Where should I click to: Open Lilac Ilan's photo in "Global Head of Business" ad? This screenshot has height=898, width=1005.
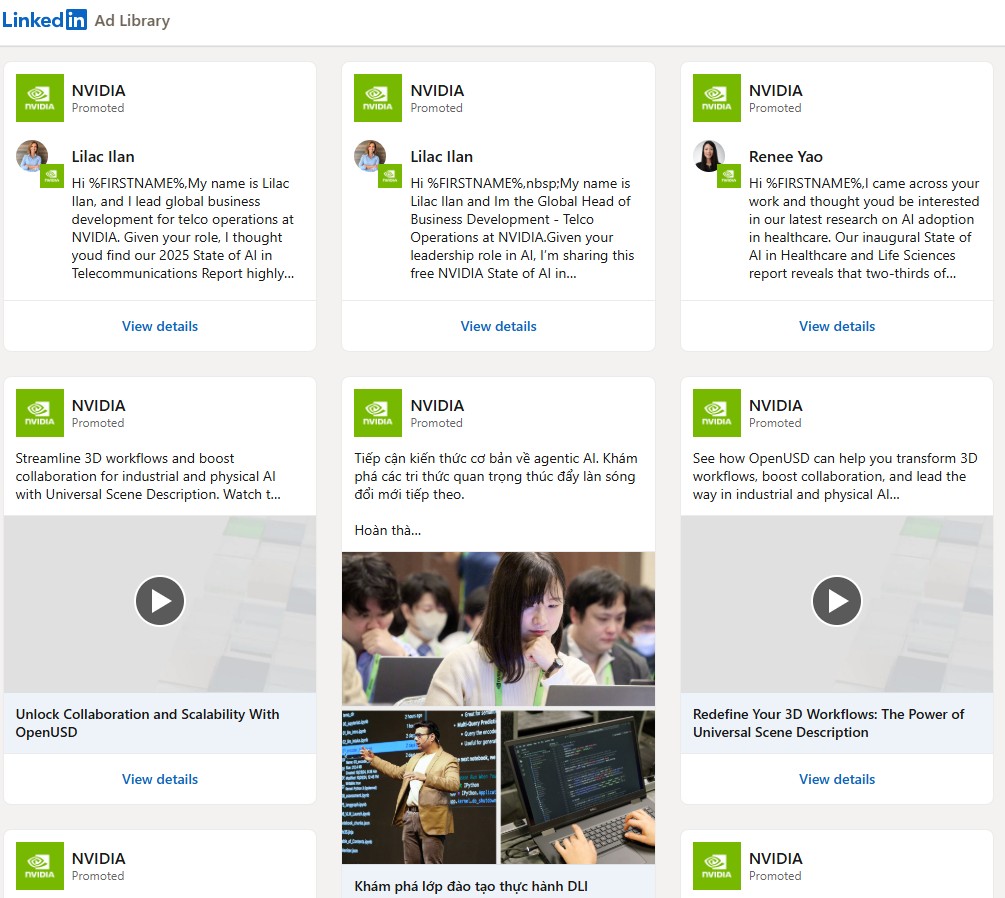click(x=370, y=156)
